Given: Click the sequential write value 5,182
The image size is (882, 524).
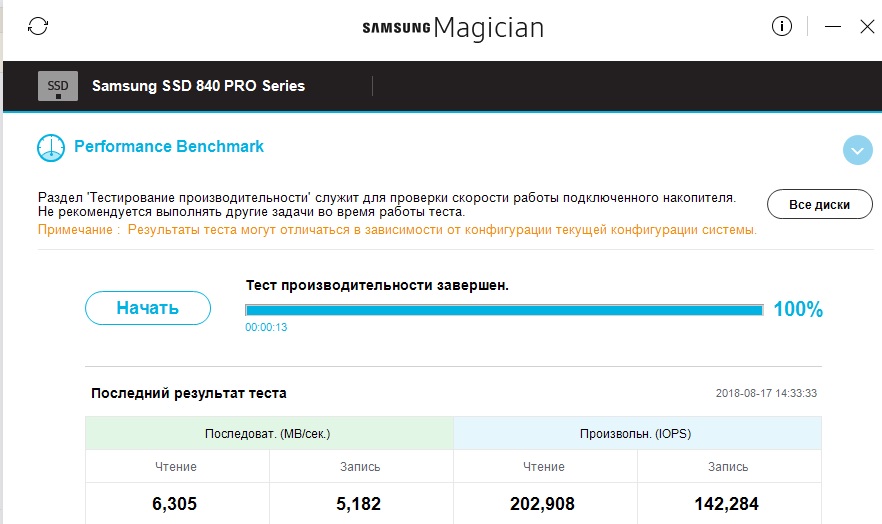Looking at the screenshot, I should pos(360,504).
